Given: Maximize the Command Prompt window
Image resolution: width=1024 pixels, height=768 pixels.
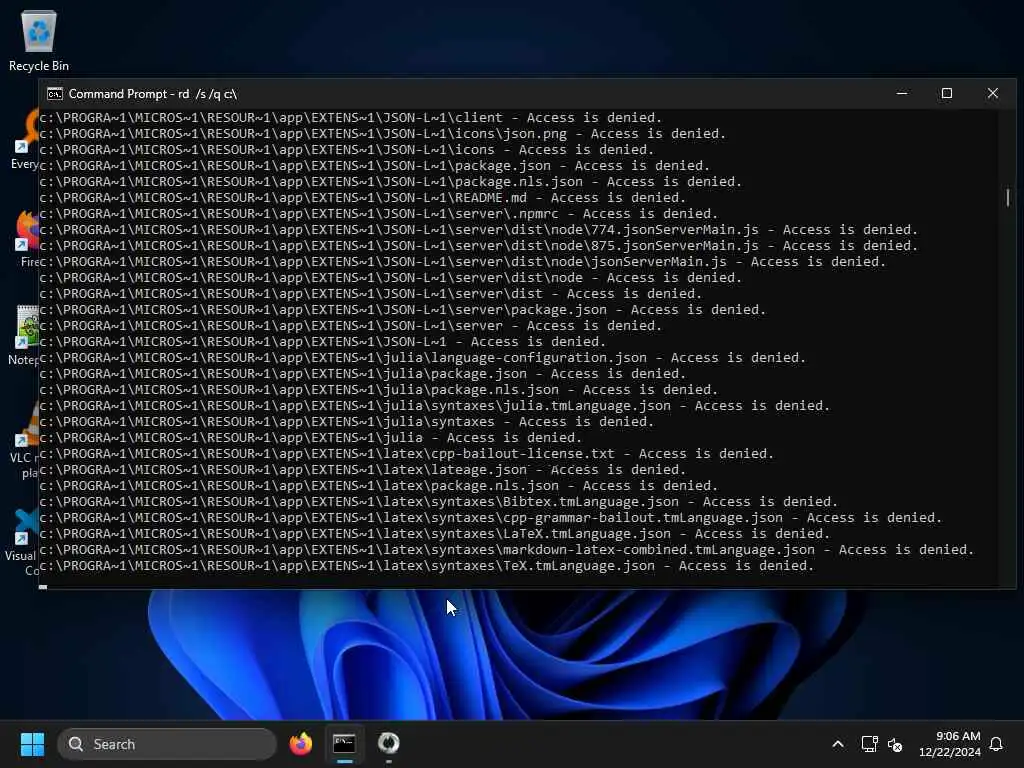Looking at the screenshot, I should point(947,93).
